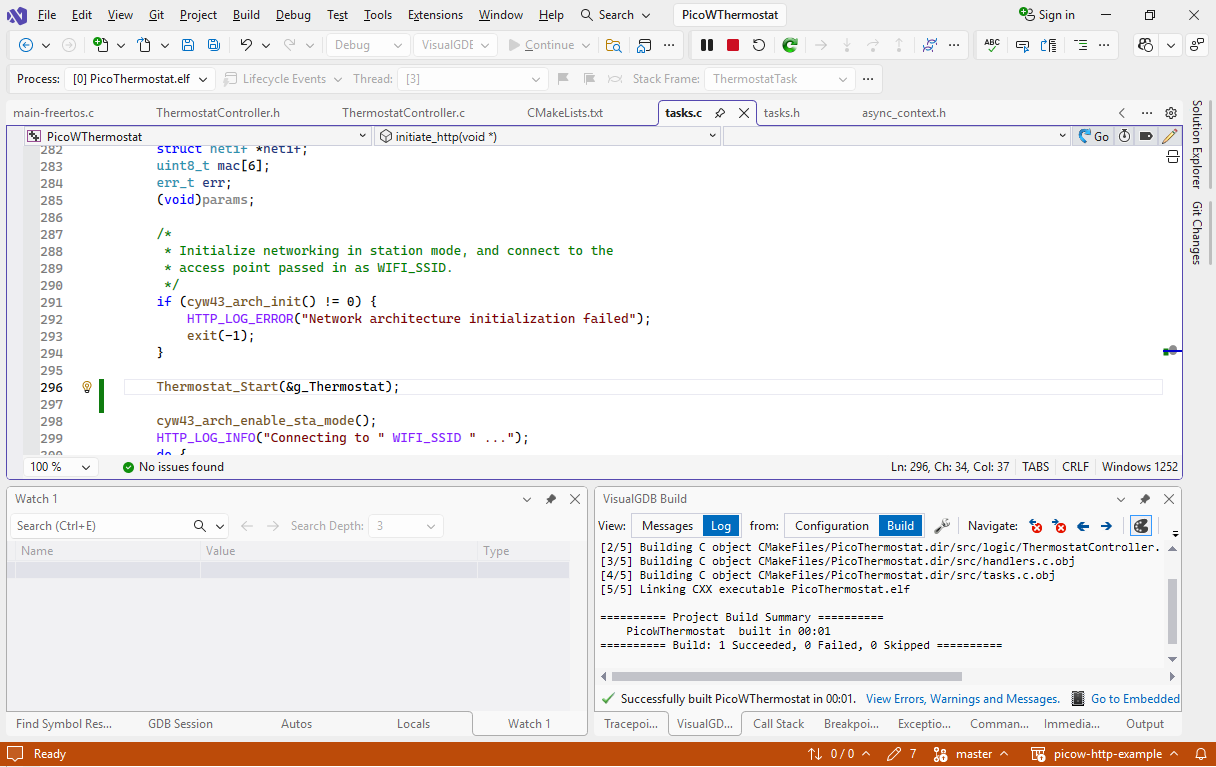Open build settings wrench icon
1216x767 pixels.
(941, 526)
